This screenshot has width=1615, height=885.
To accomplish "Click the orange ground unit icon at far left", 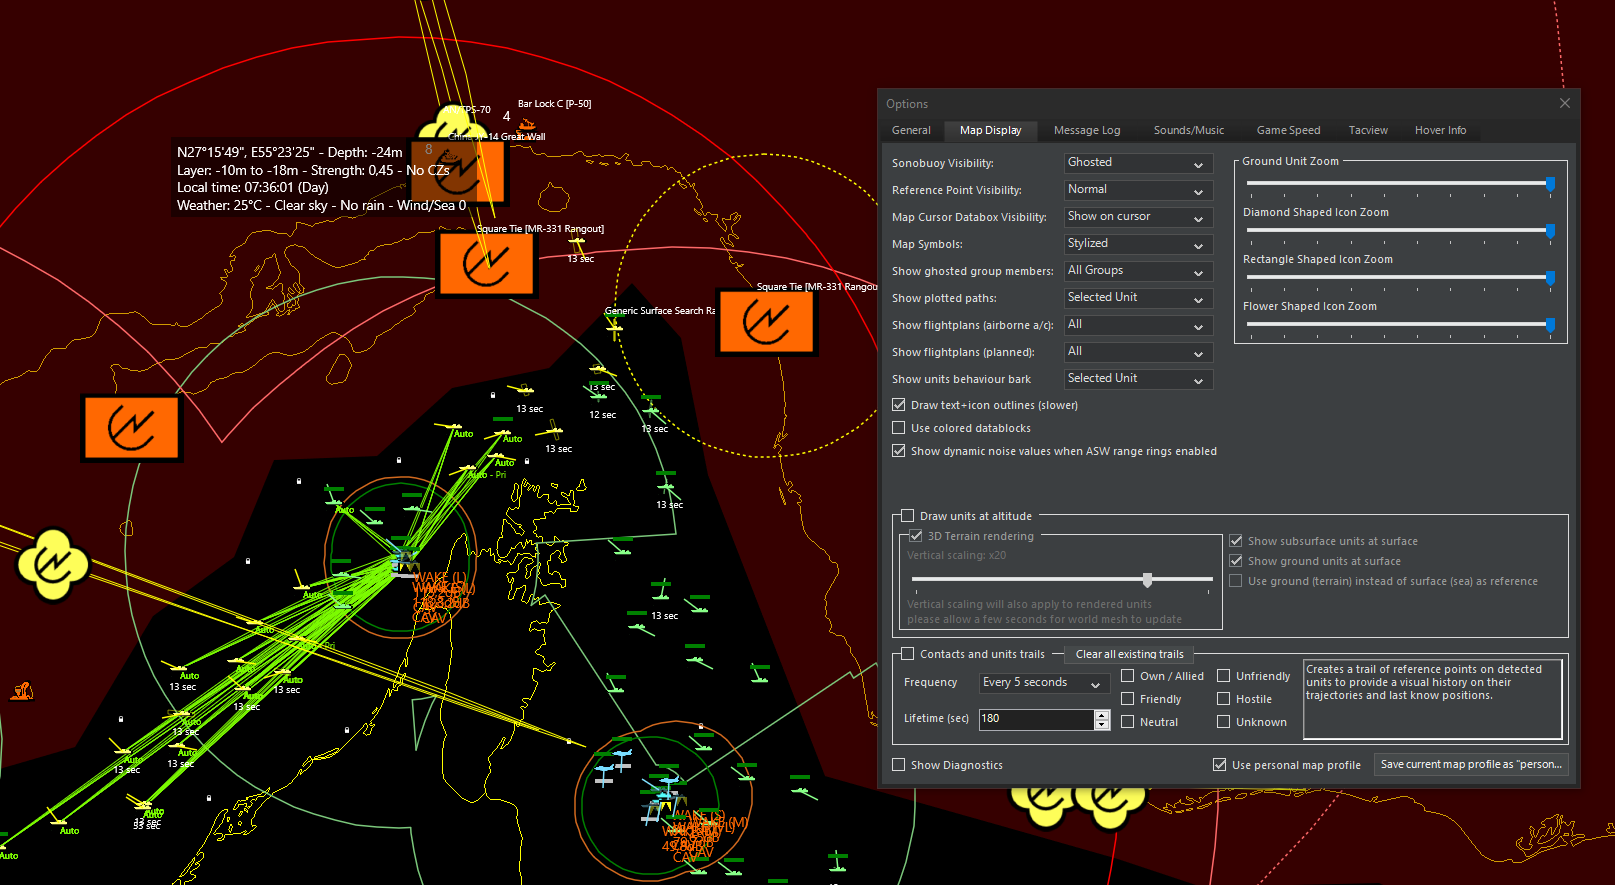I will (x=22, y=690).
